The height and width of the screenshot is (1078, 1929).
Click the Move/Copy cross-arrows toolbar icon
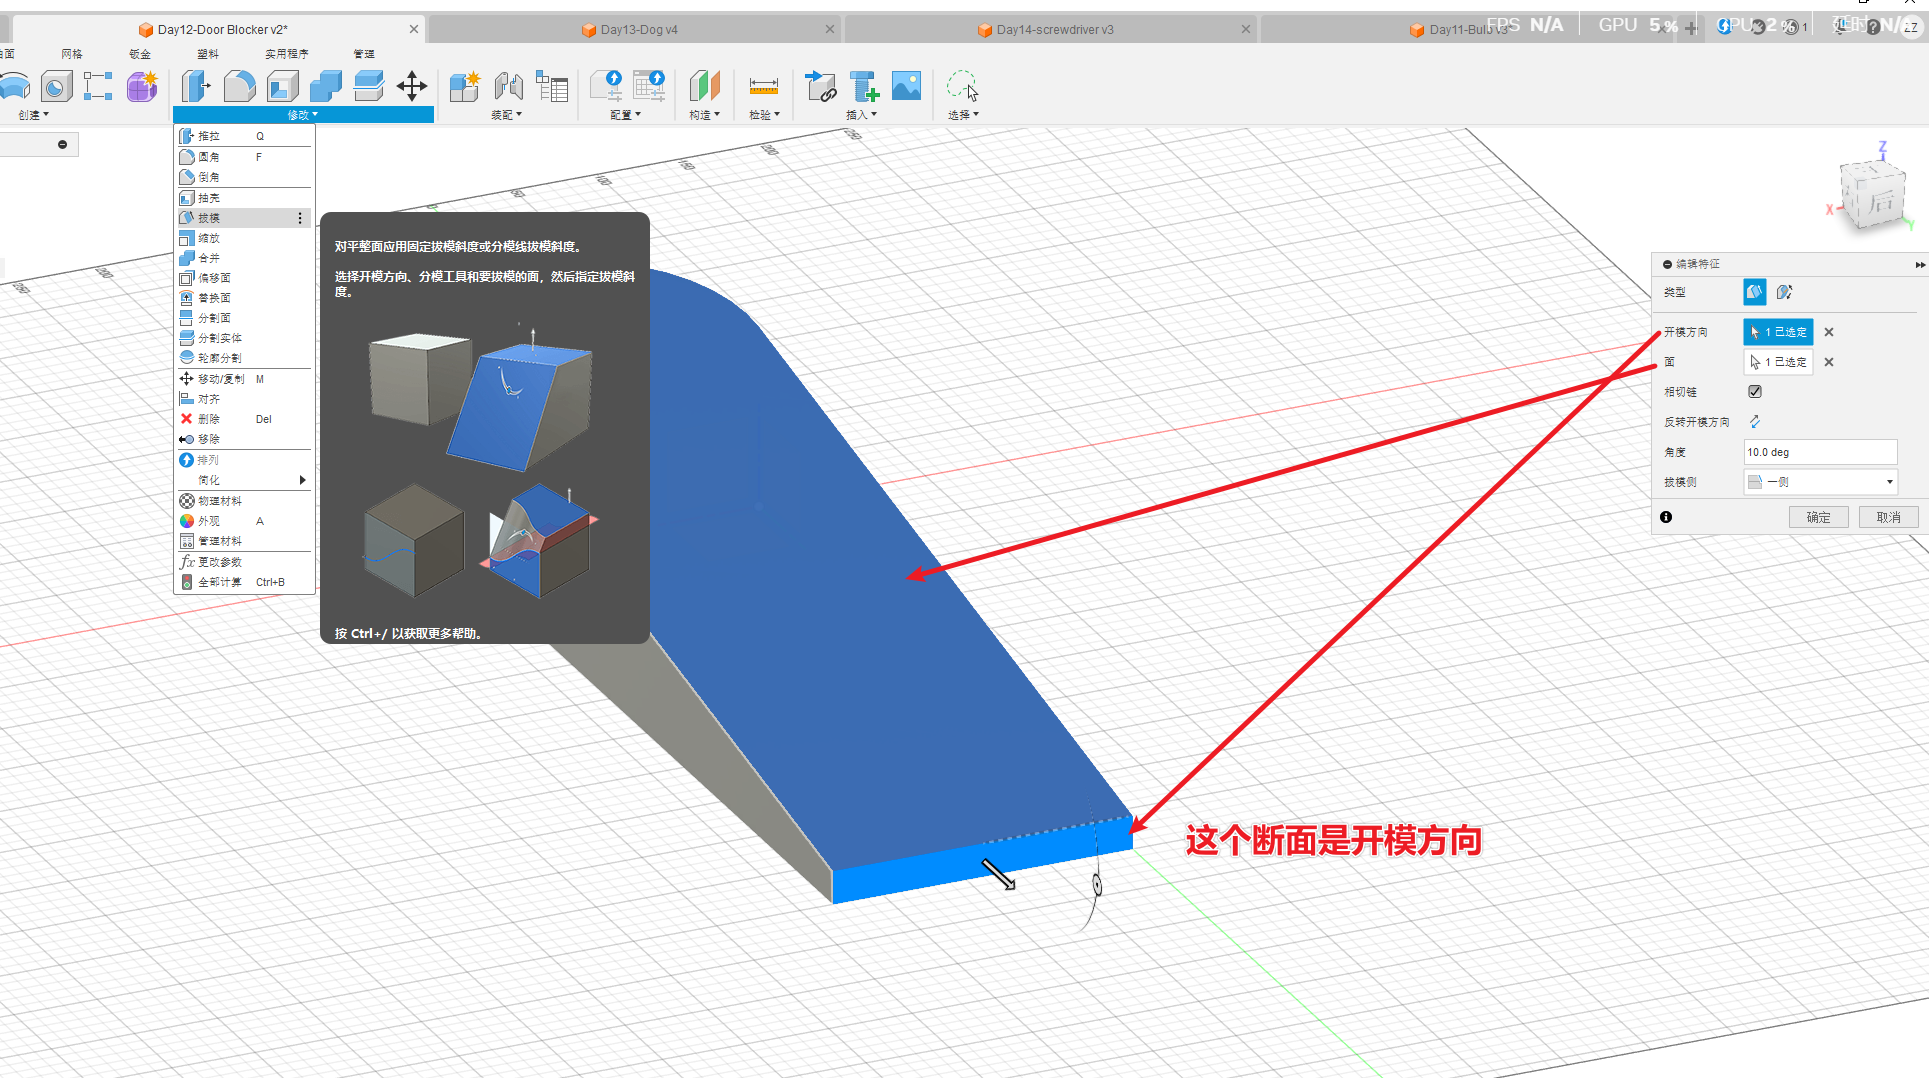[x=412, y=87]
